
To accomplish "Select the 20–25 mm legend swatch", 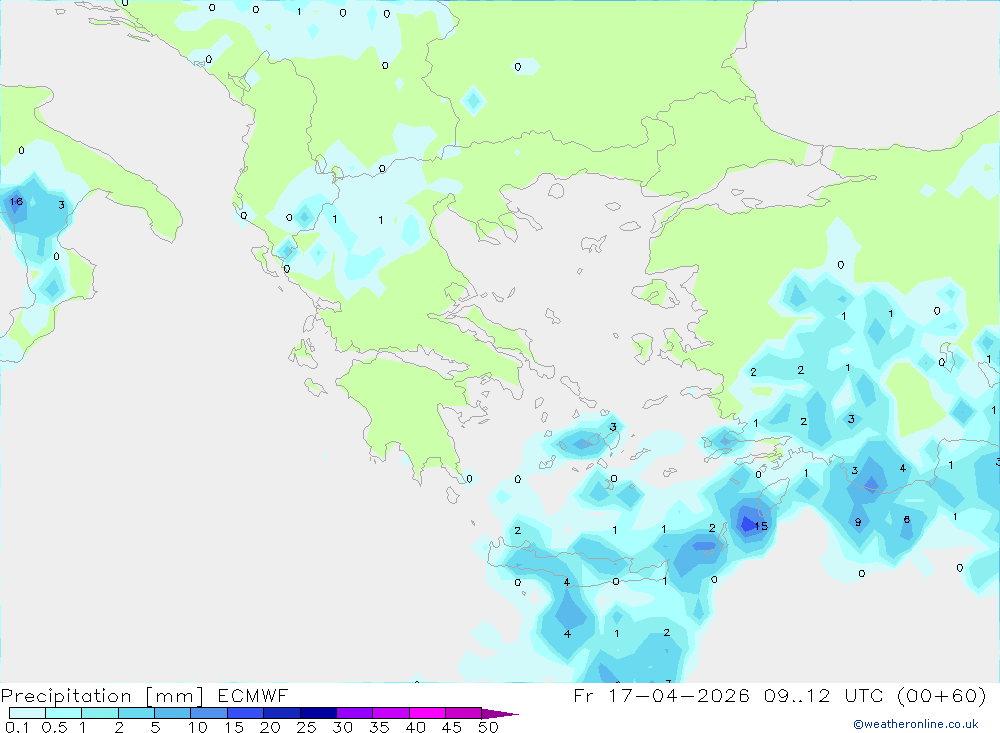I will pyautogui.click(x=281, y=713).
